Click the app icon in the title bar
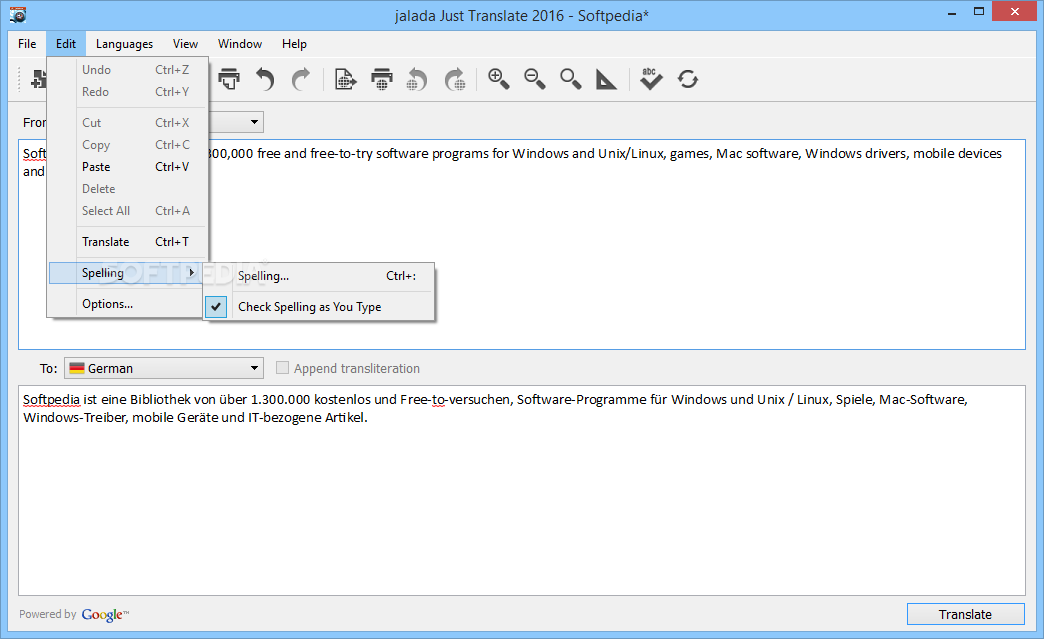 tap(18, 14)
